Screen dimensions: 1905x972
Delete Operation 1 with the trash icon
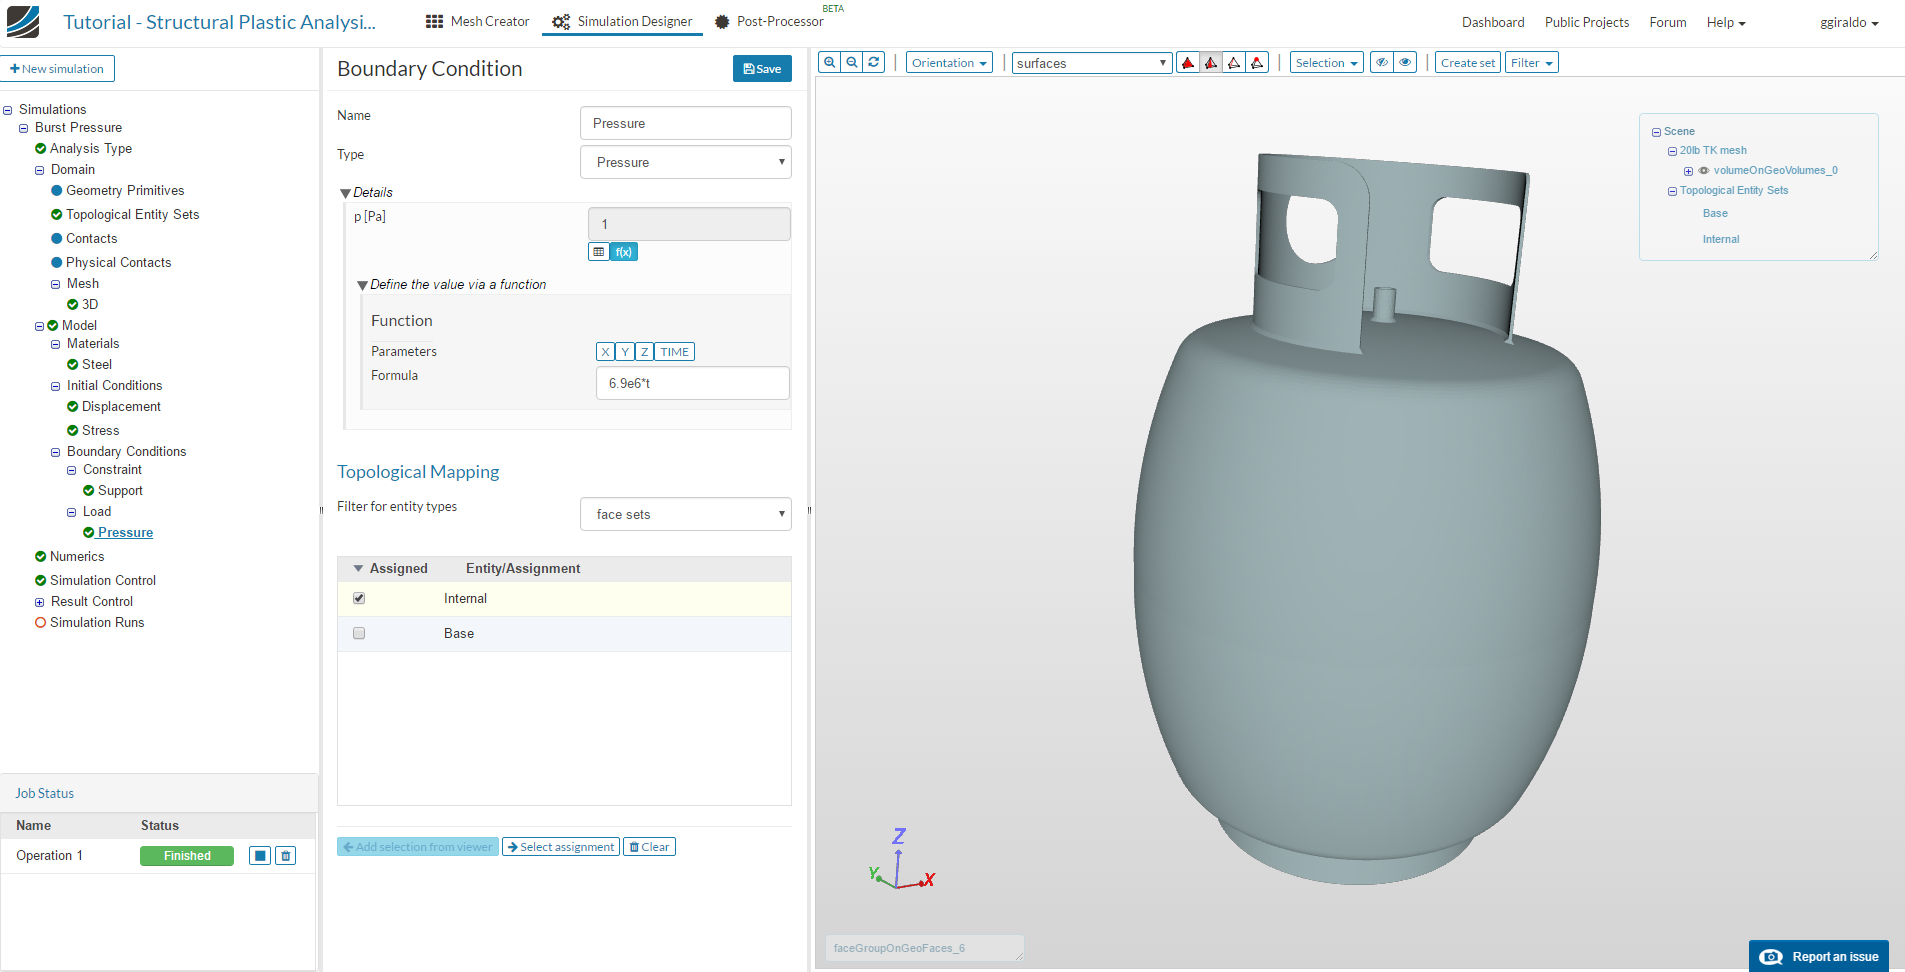[x=286, y=856]
